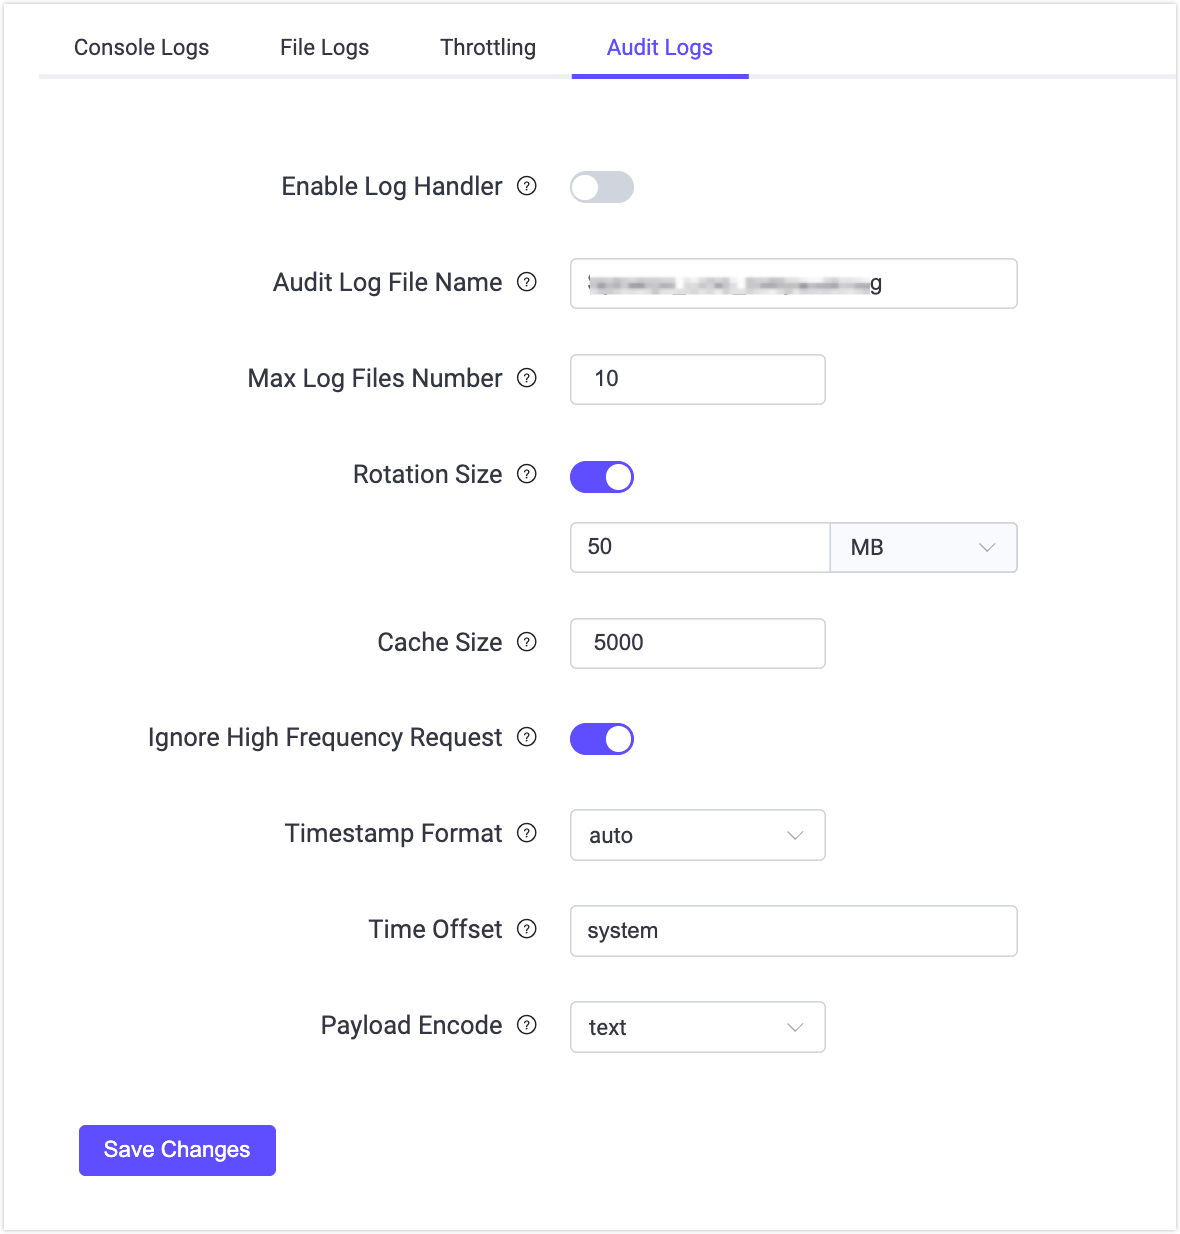Click help icon beside Audit Log File Name
This screenshot has height=1234, width=1180.
[x=527, y=282]
